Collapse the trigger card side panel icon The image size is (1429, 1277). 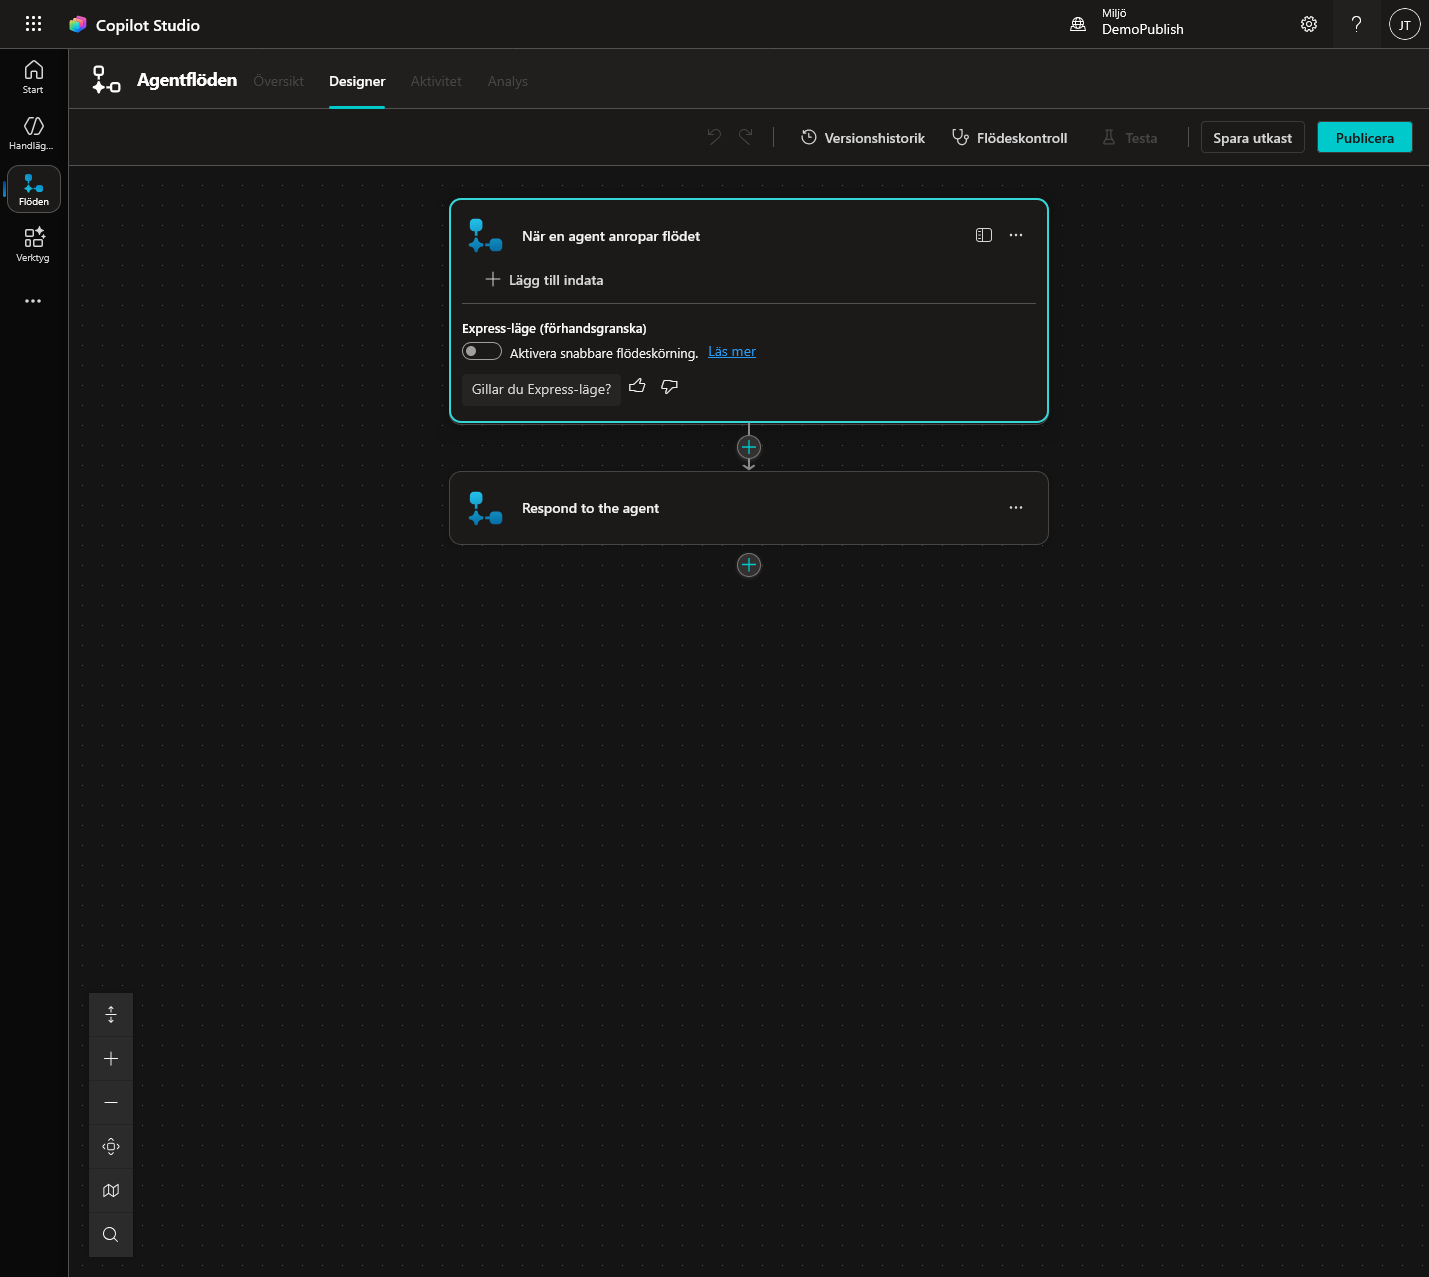pyautogui.click(x=984, y=235)
